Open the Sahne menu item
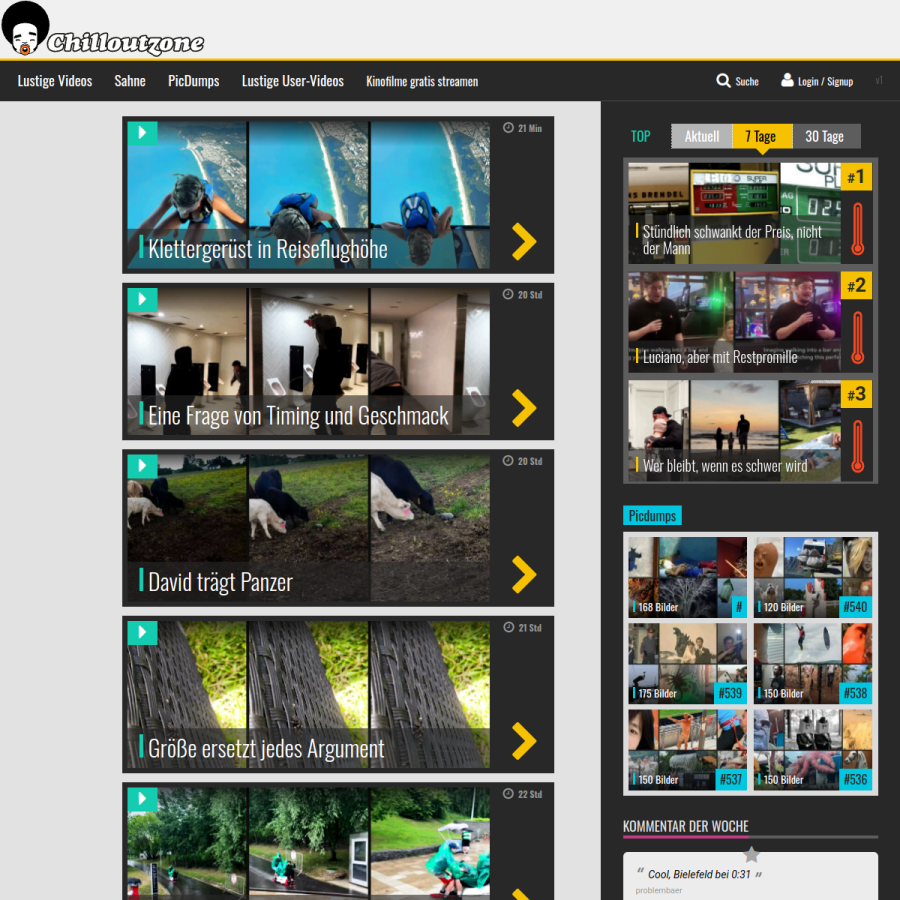The image size is (900, 900). coord(130,81)
